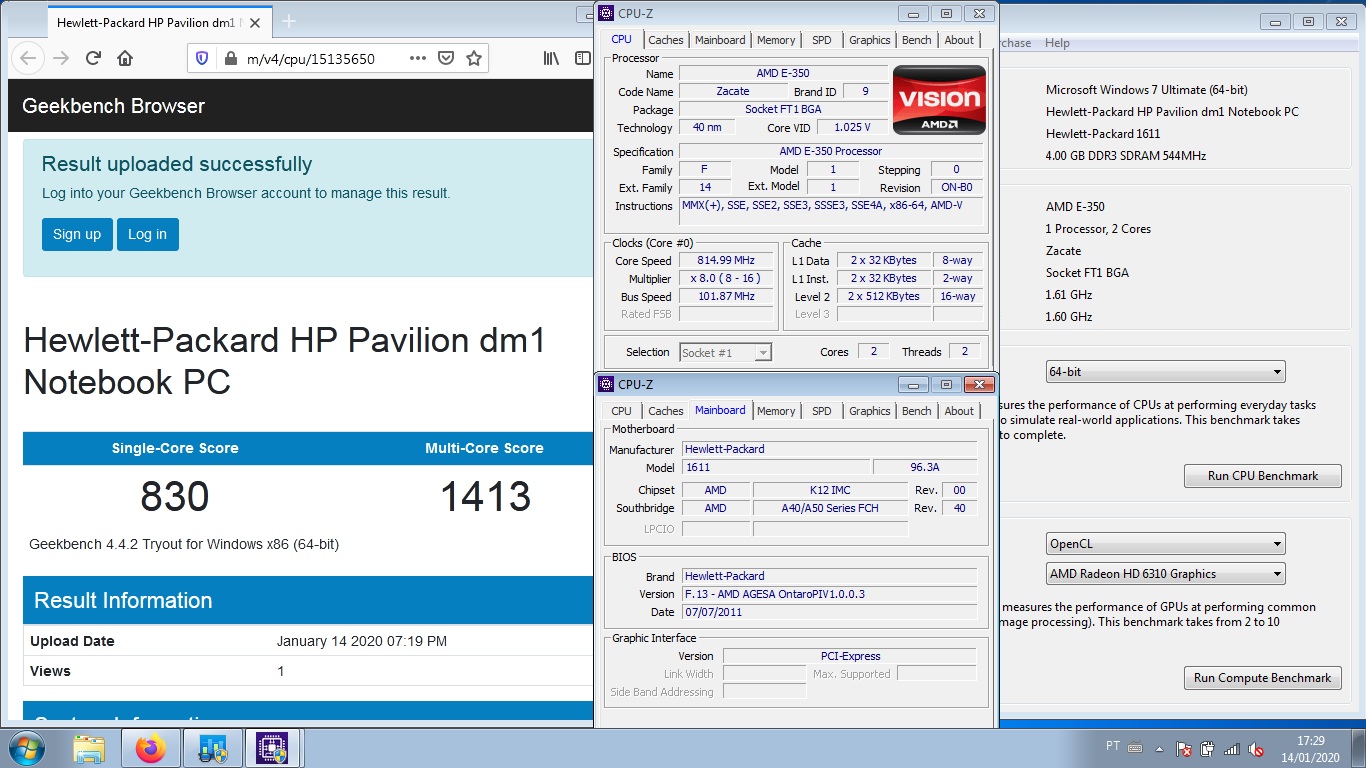Switch to Memory tab in upper CPU-Z
Viewport: 1366px width, 768px height.
pos(776,40)
